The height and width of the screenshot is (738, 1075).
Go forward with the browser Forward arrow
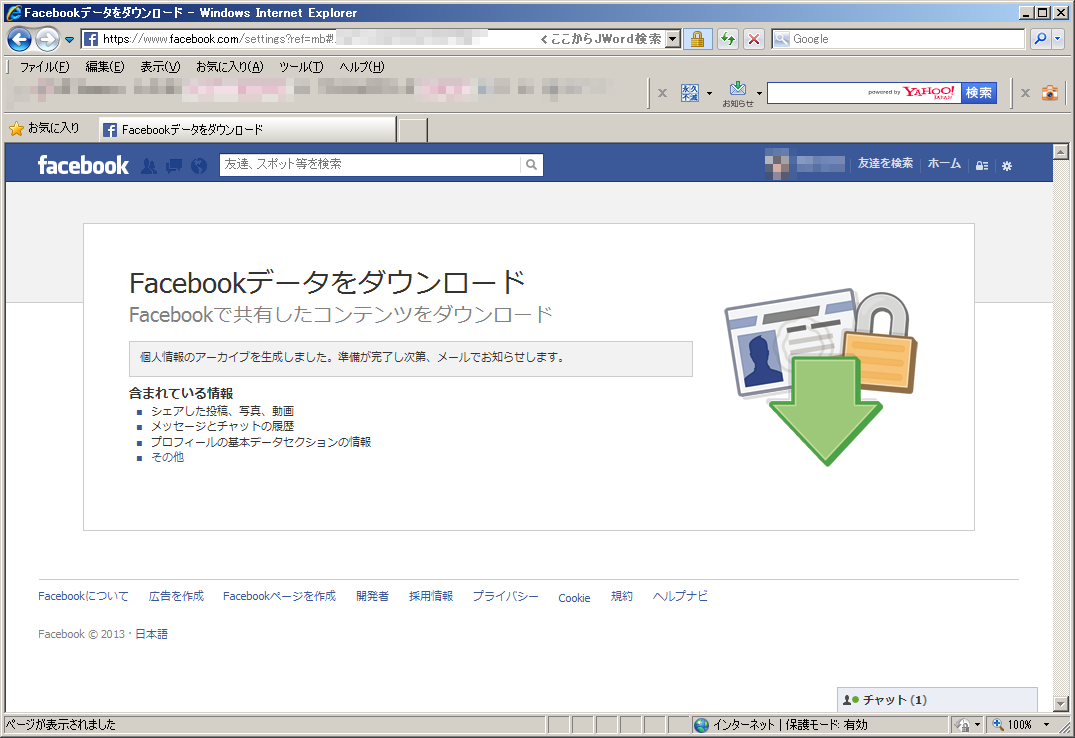point(47,39)
